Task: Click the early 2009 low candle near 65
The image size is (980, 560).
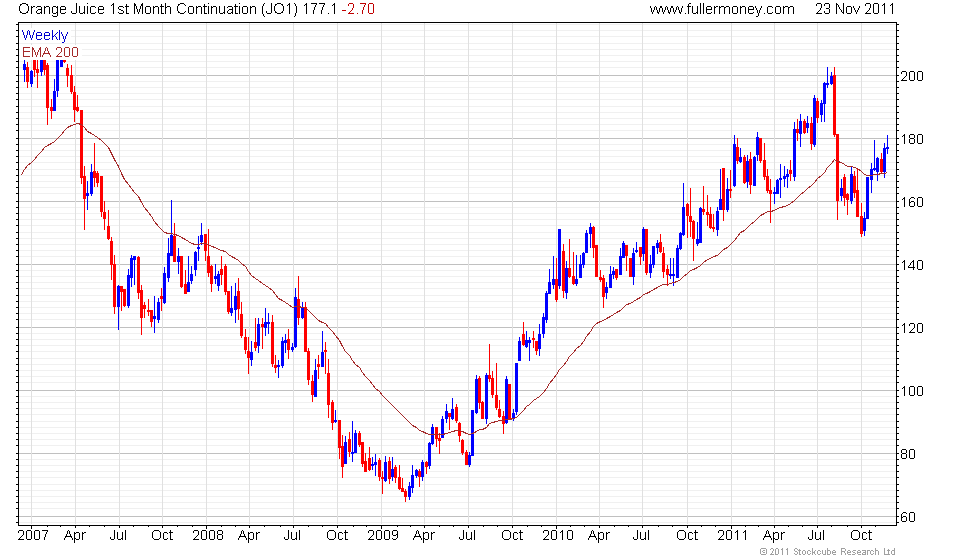Action: click(406, 496)
